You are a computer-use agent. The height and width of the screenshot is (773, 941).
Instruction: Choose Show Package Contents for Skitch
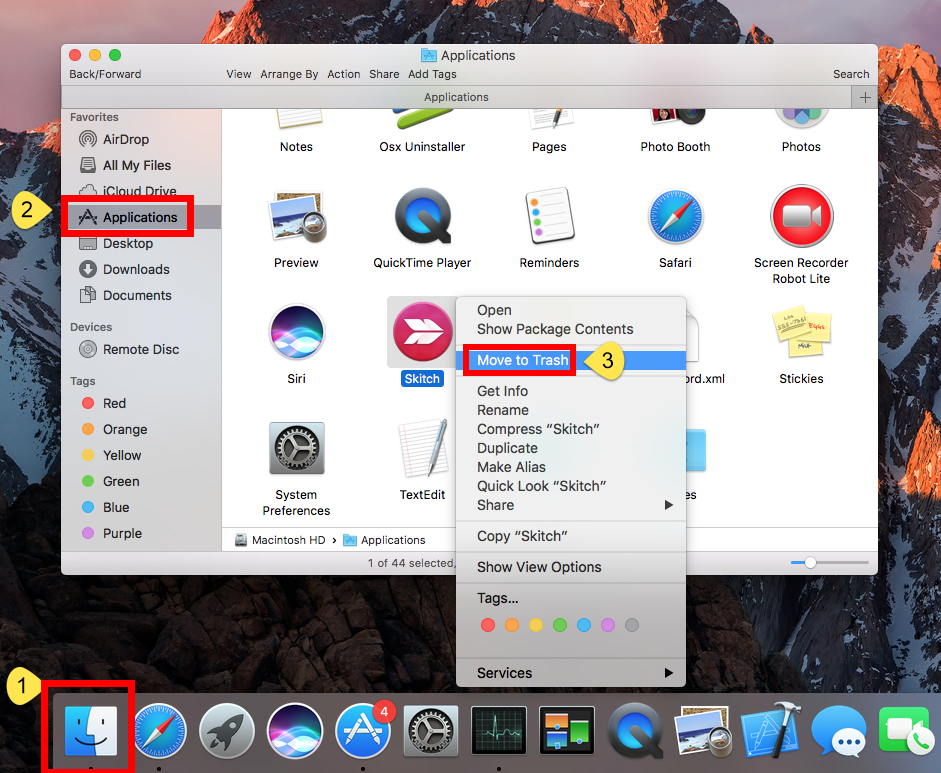[554, 328]
